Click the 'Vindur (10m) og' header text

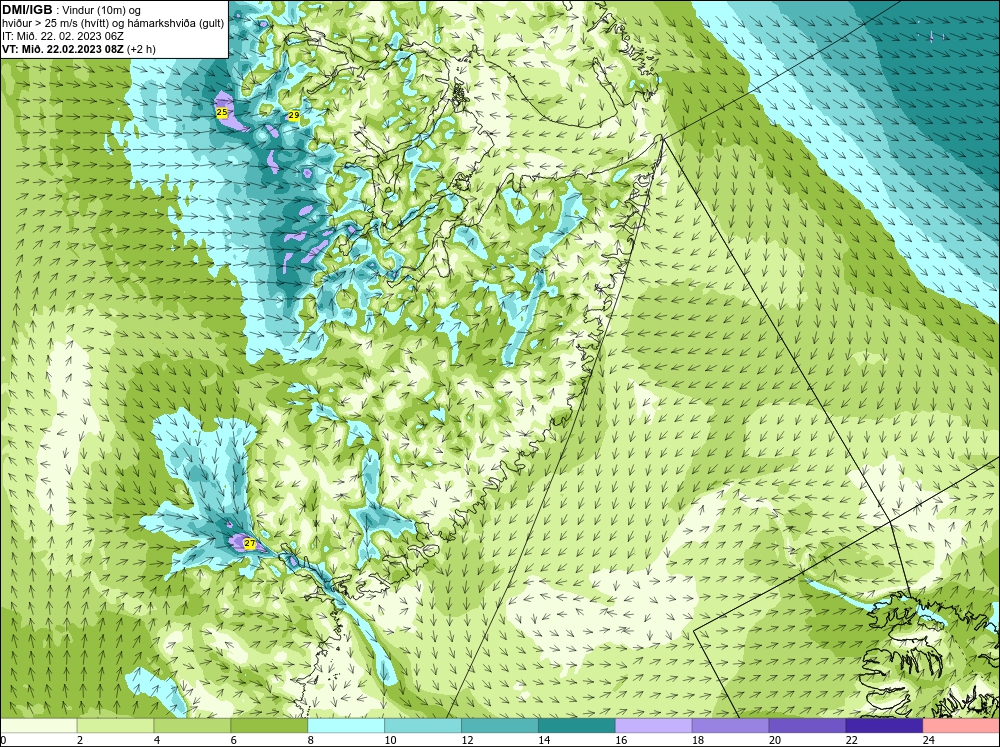coord(101,11)
